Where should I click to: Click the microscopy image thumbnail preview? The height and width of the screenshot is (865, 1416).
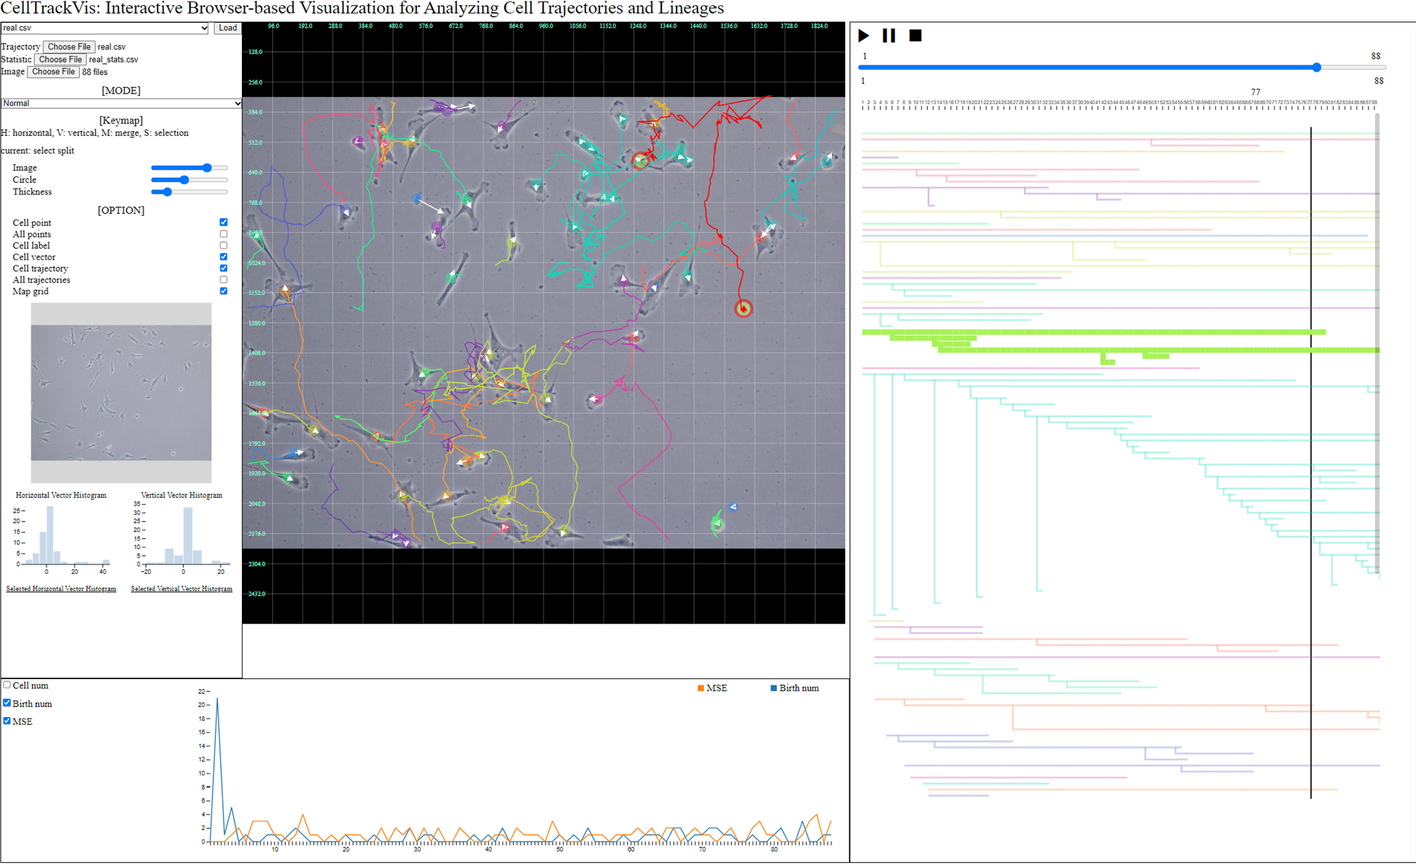tap(121, 394)
